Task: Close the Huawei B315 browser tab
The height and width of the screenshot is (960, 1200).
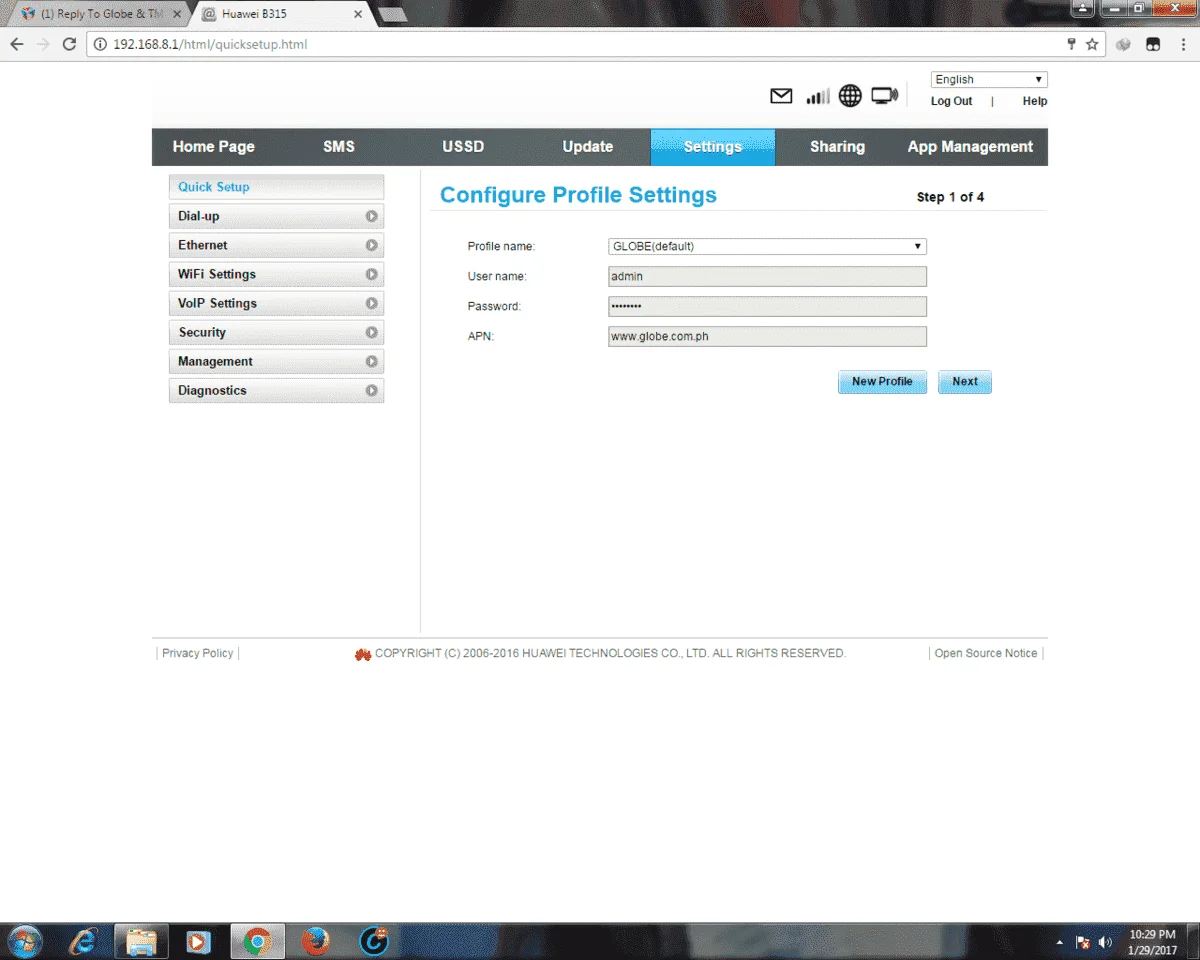Action: click(x=357, y=14)
